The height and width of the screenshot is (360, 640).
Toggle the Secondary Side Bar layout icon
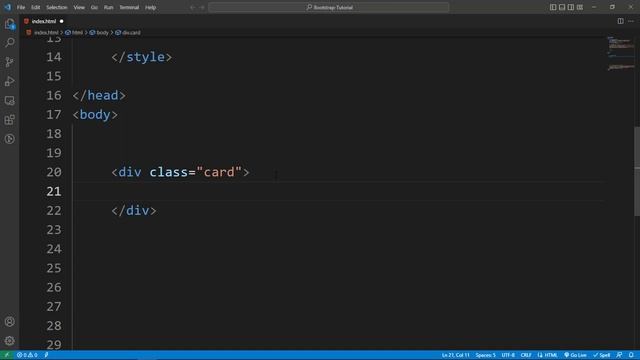coord(571,7)
